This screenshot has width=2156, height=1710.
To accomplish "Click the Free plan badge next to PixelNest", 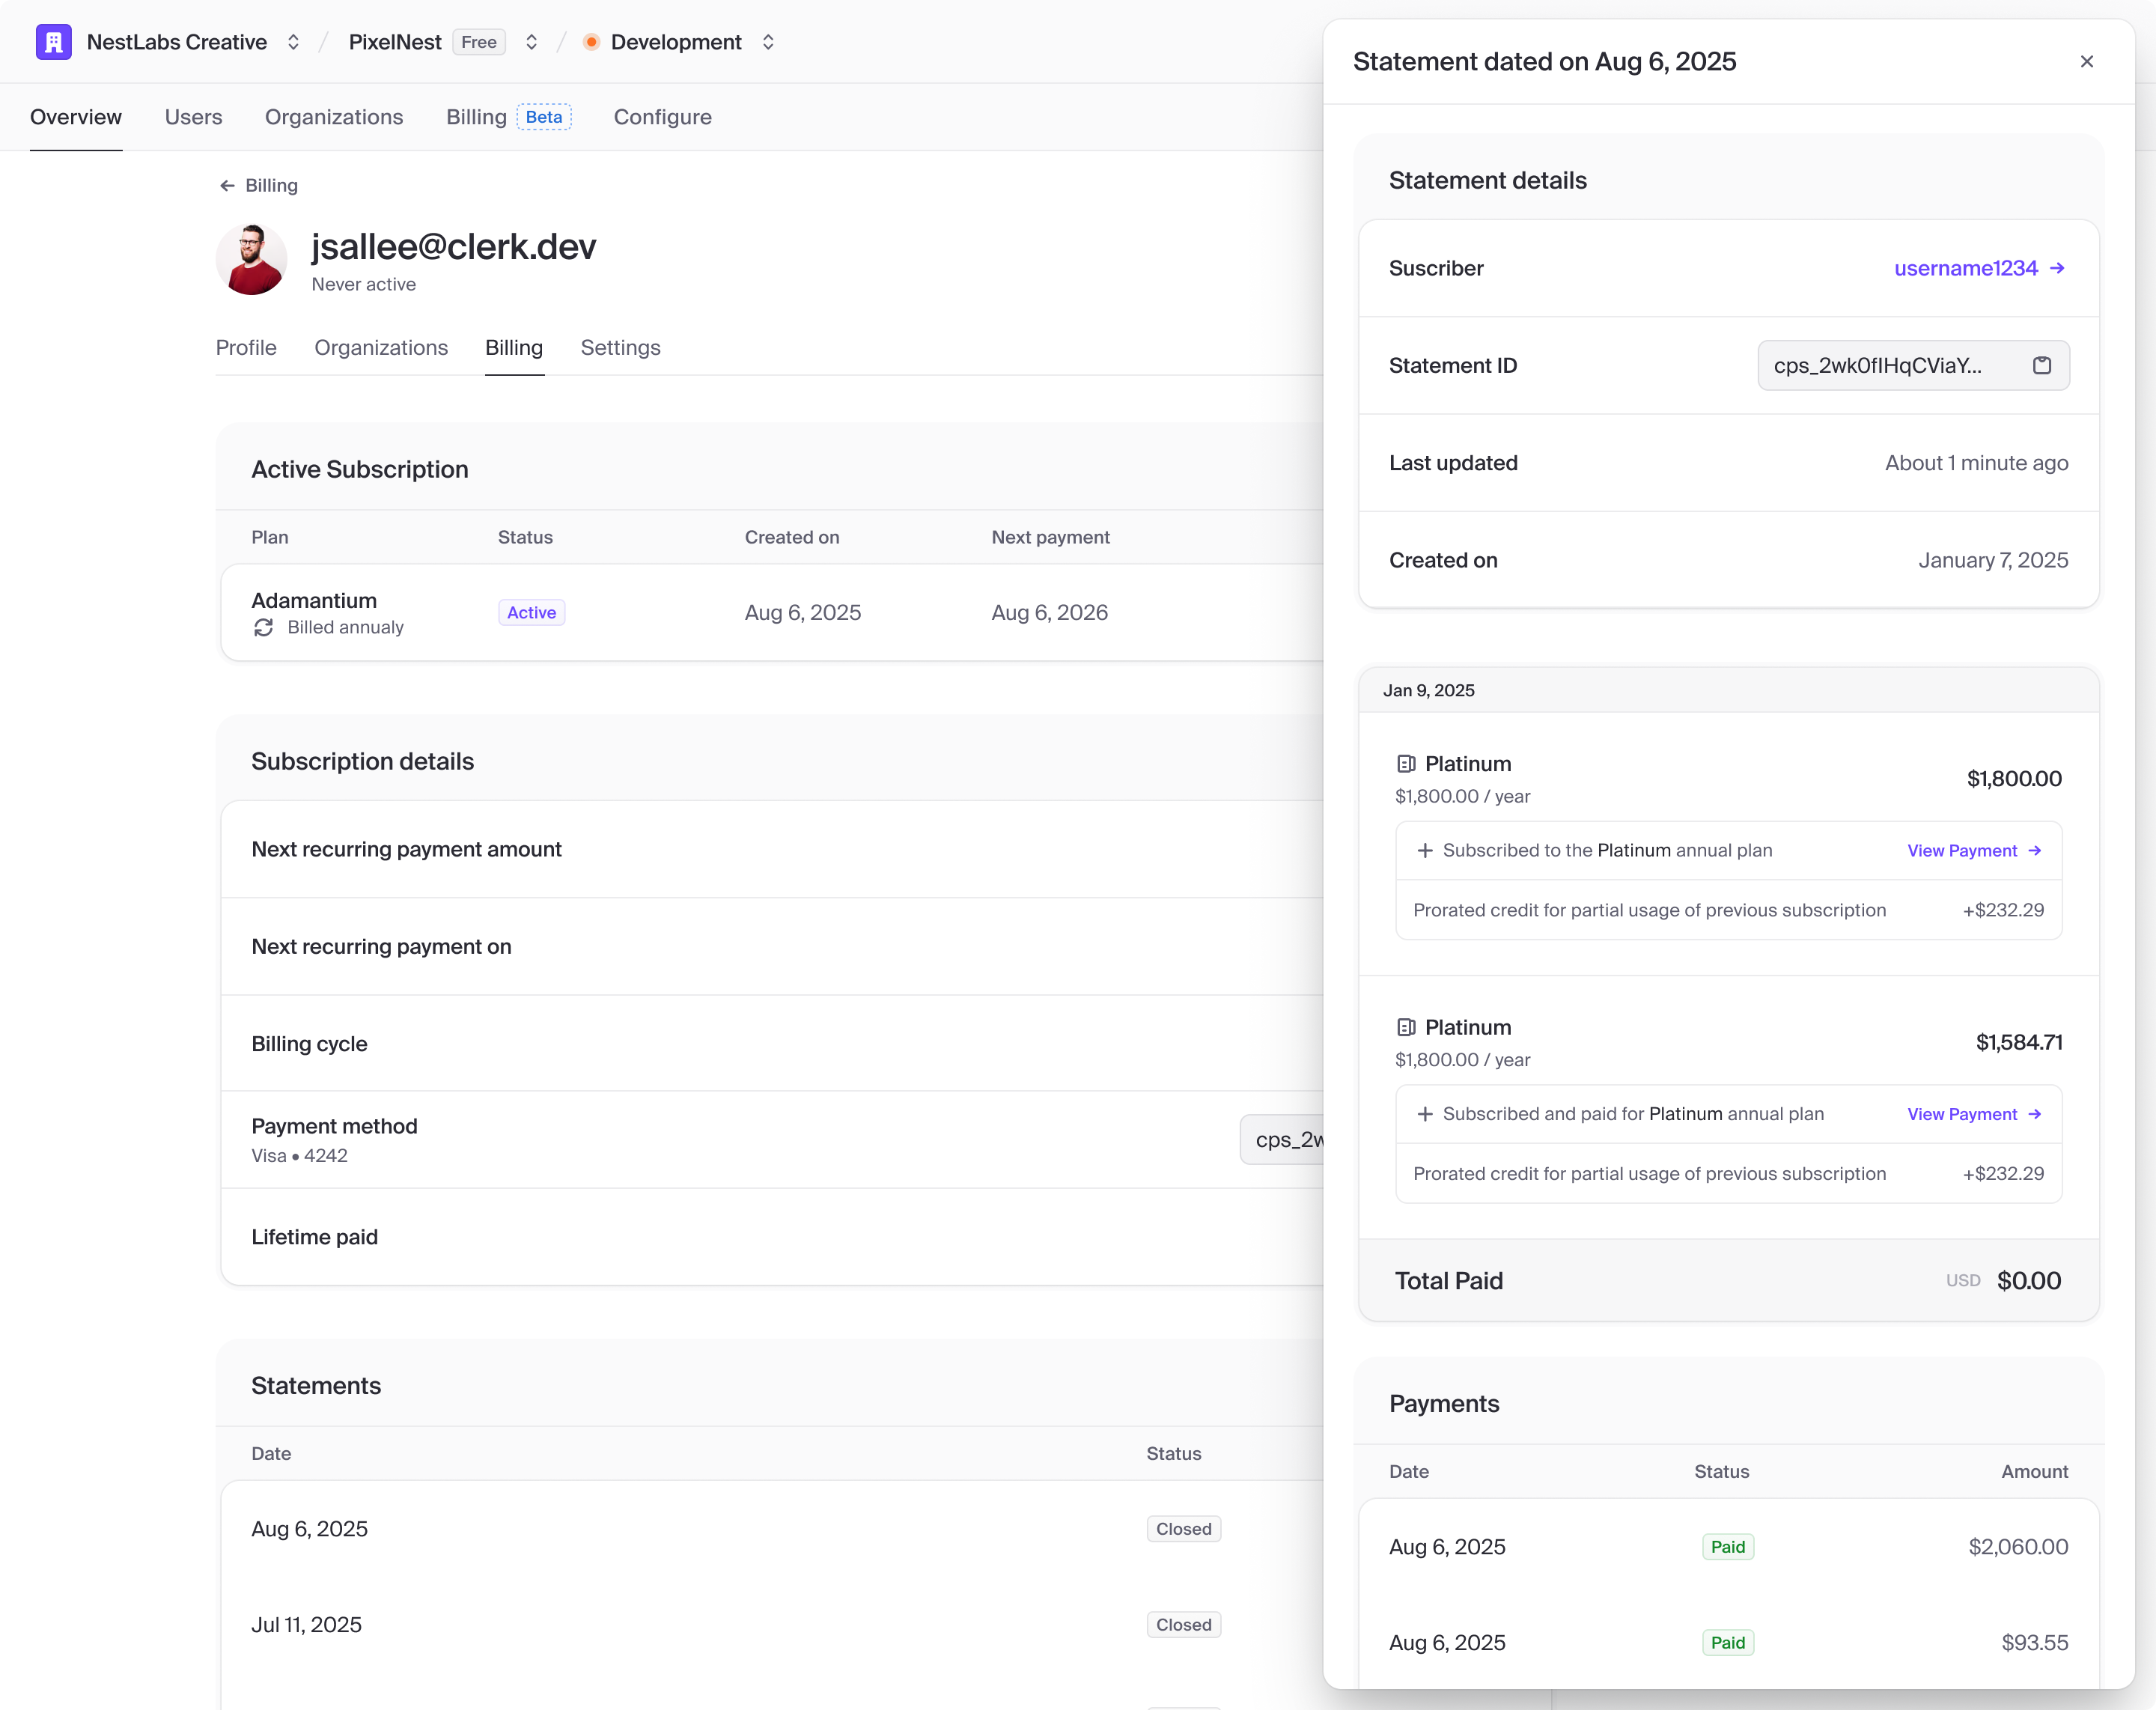I will (479, 42).
